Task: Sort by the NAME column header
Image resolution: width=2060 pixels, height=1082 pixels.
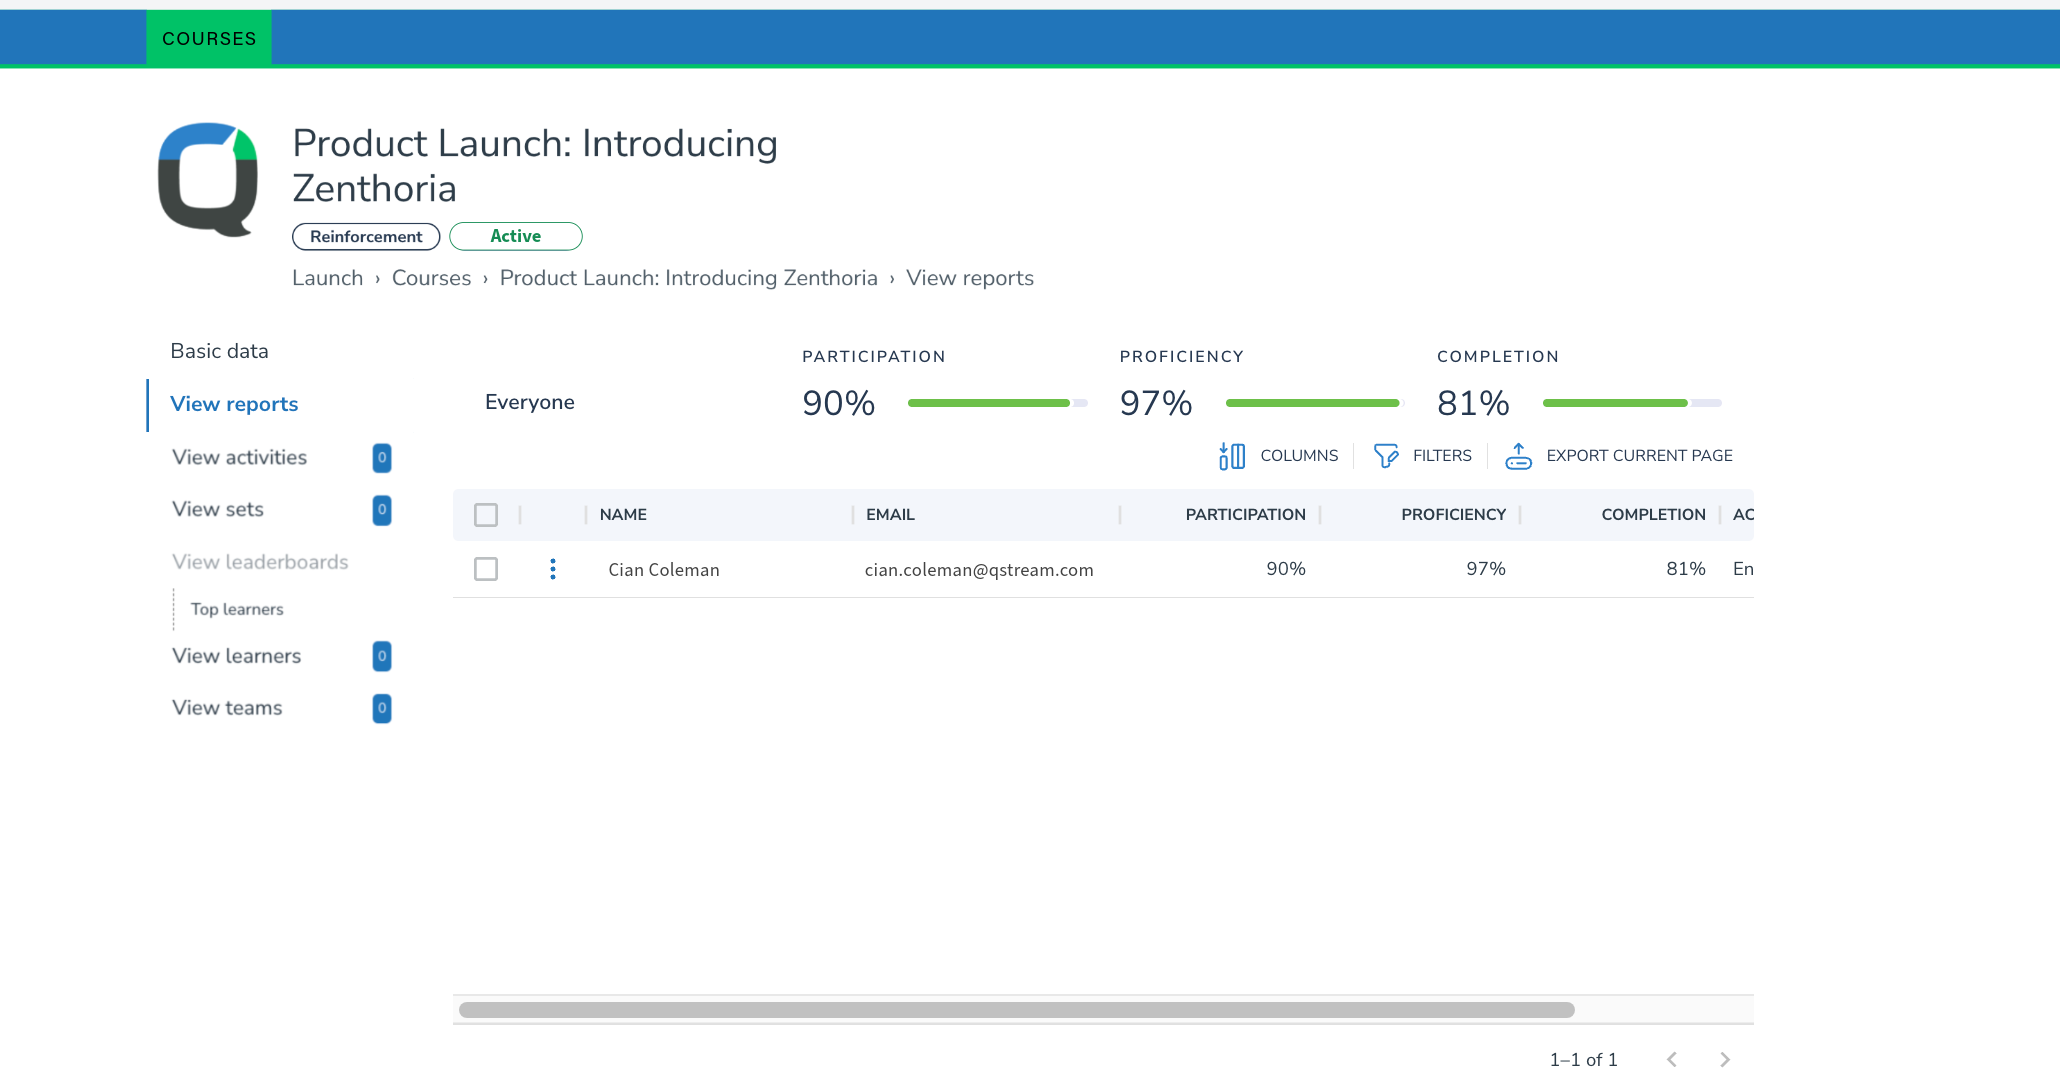Action: point(623,515)
